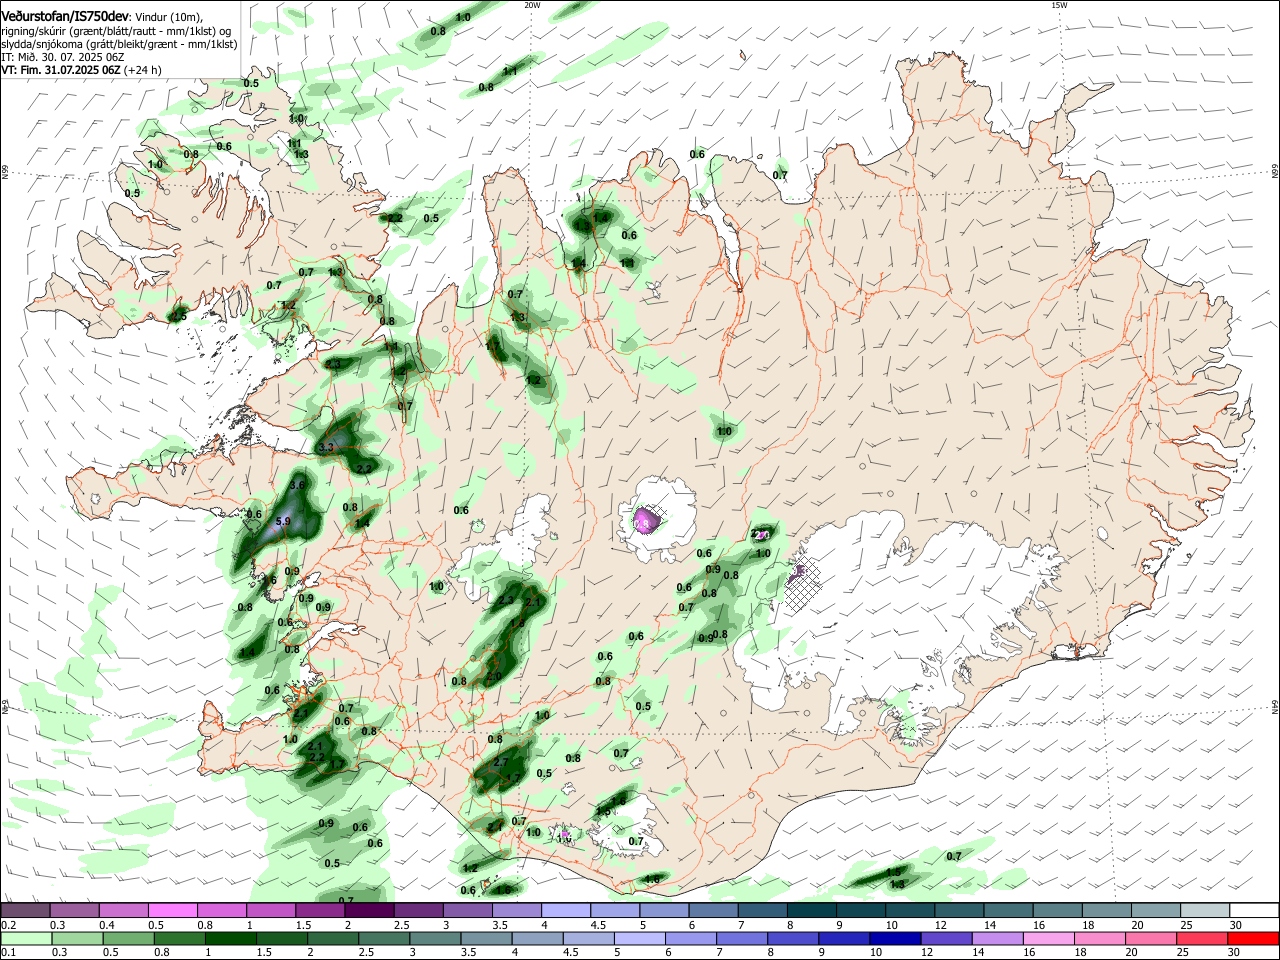The height and width of the screenshot is (960, 1280).
Task: Click the 5.9 precipitation value on map
Action: coord(283,522)
